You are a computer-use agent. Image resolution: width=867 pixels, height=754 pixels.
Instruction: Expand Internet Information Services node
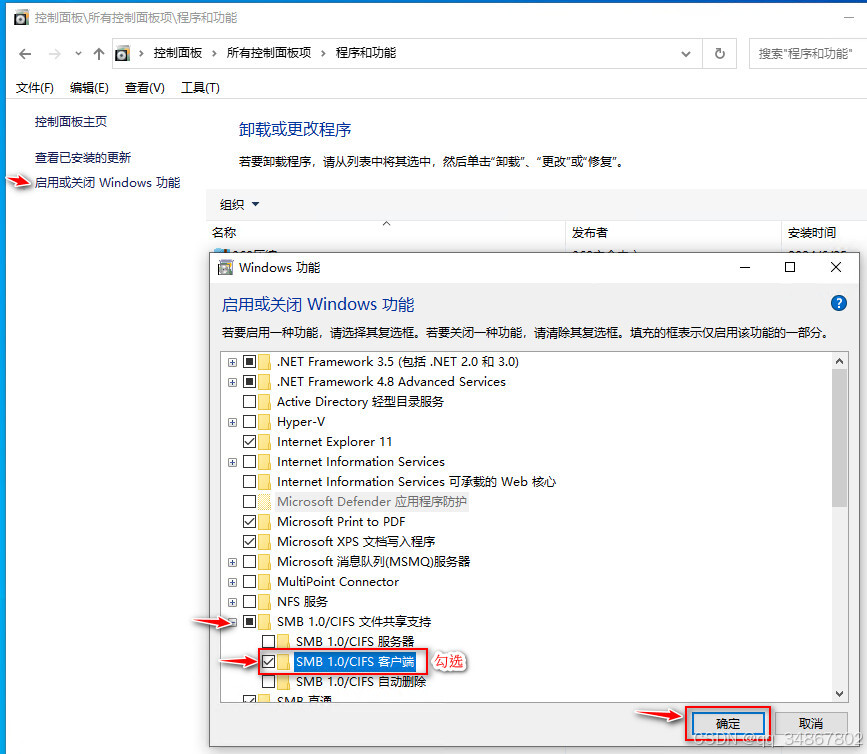pyautogui.click(x=232, y=462)
